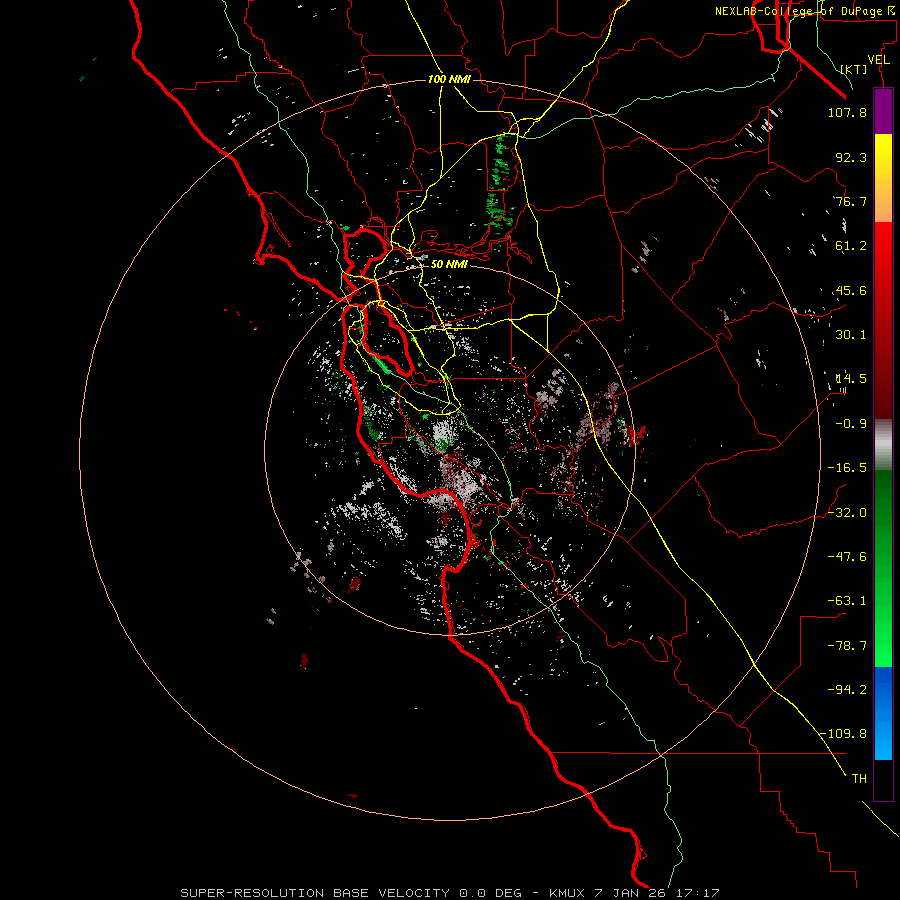This screenshot has height=900, width=900.
Task: Select the 92.3 velocity scale value
Action: tap(851, 157)
